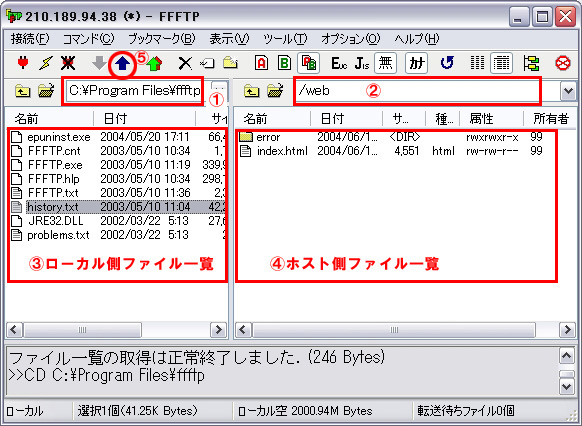Click the red Abort transfer icon

[x=563, y=63]
